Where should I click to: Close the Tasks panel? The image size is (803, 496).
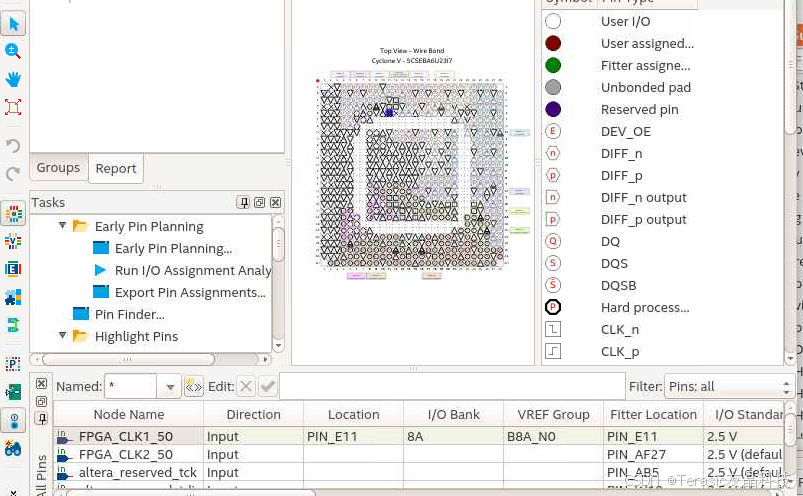point(276,203)
